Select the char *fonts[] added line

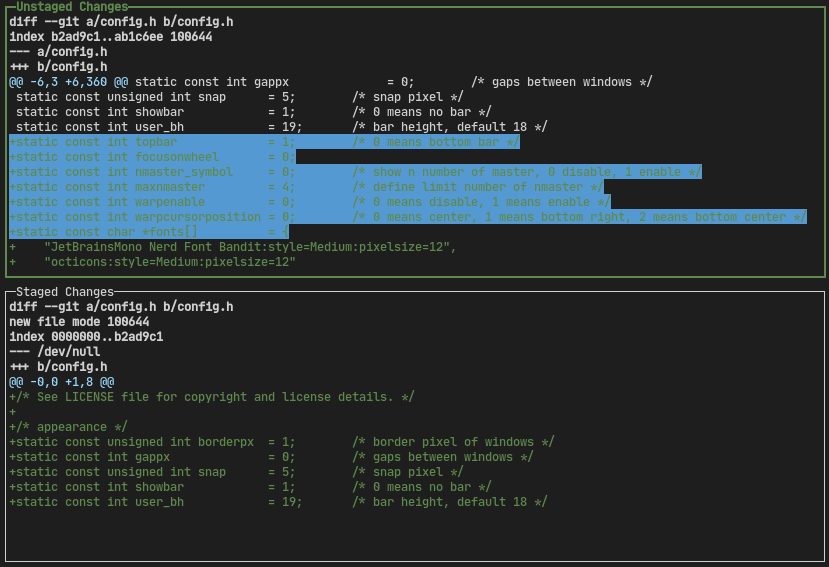[155, 232]
